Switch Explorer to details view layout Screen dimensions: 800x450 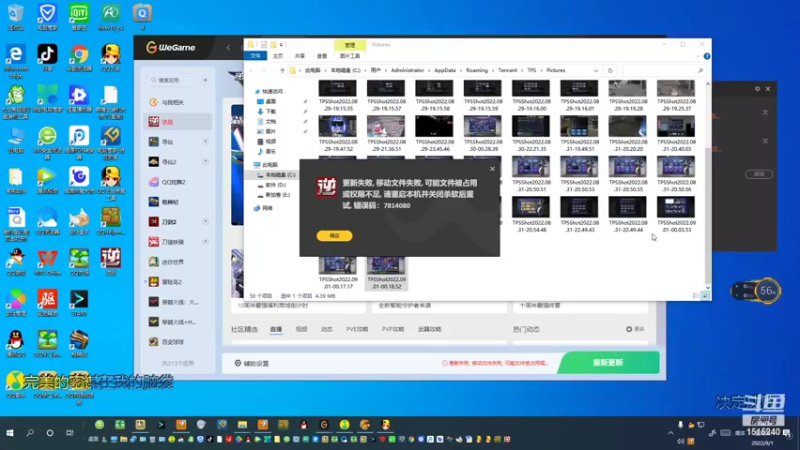click(x=696, y=295)
